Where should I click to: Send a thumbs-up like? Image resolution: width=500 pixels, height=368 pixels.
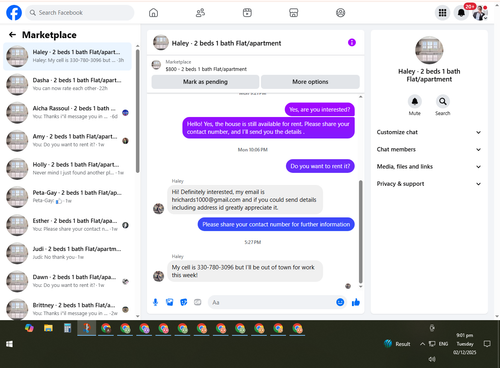point(356,302)
